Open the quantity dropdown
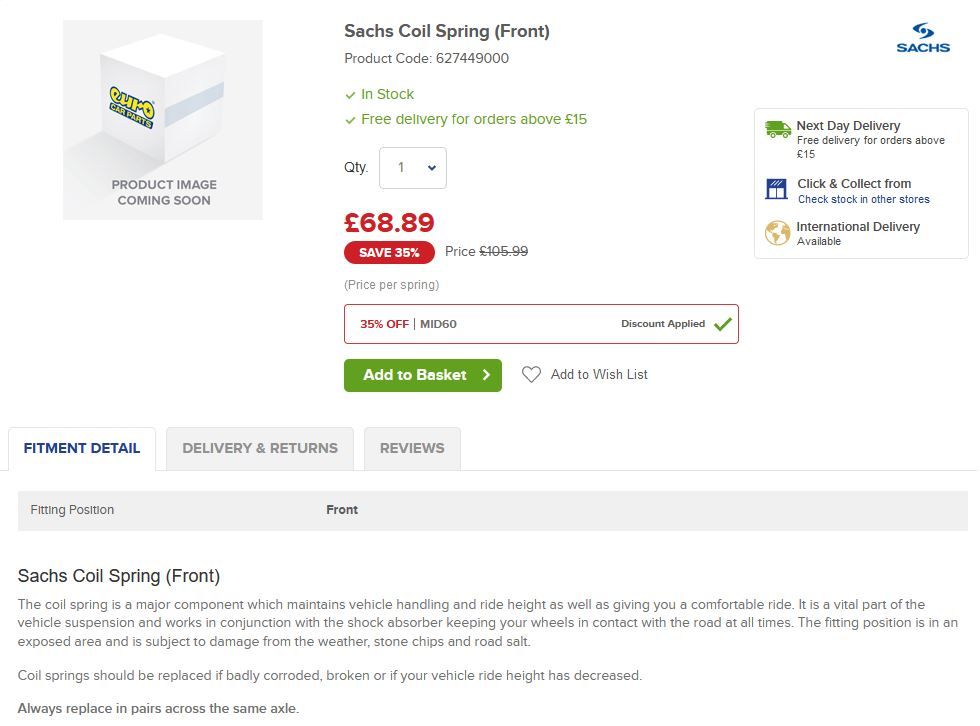Screen dimensions: 980x726 (413, 168)
